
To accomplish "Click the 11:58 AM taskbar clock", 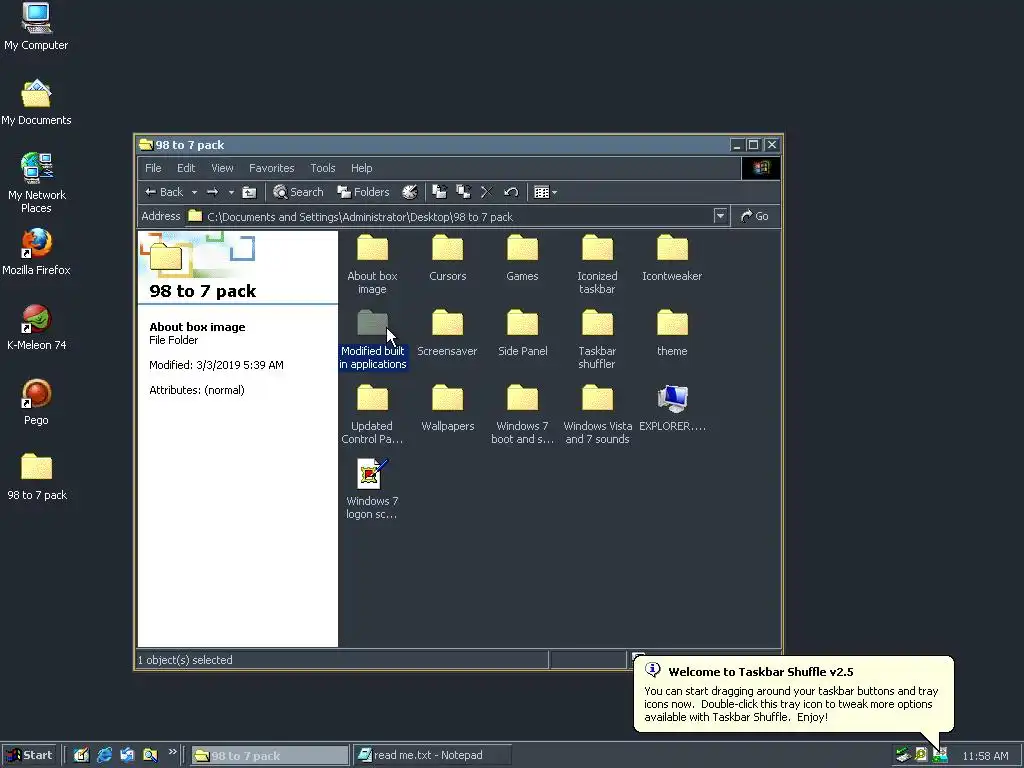I will (985, 756).
